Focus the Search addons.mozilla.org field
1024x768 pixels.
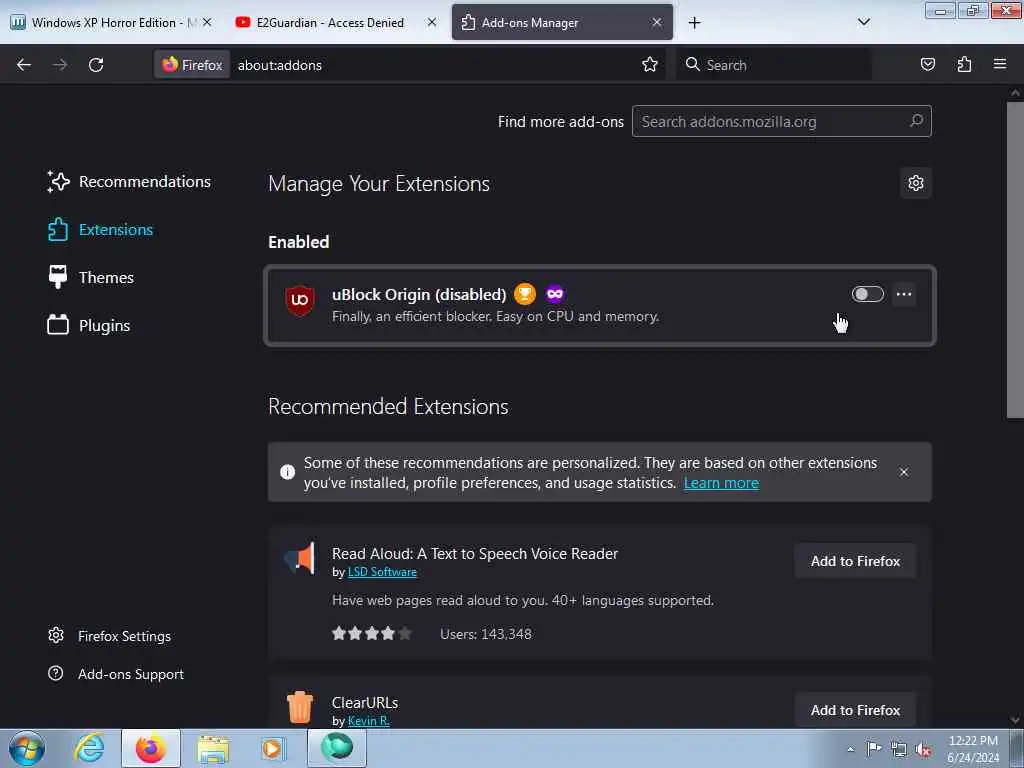(x=782, y=121)
